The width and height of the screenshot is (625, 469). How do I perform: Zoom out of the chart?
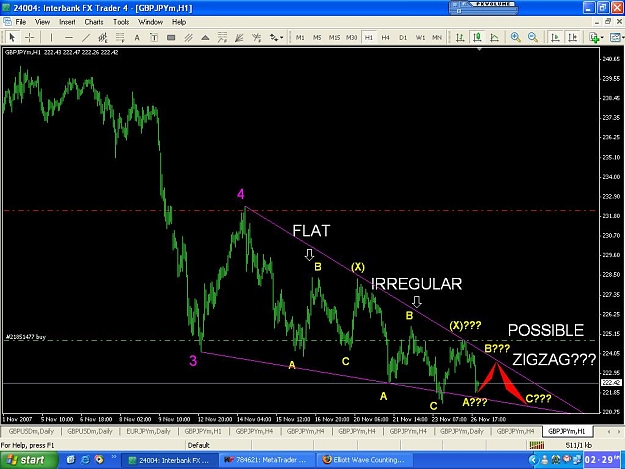tap(533, 37)
